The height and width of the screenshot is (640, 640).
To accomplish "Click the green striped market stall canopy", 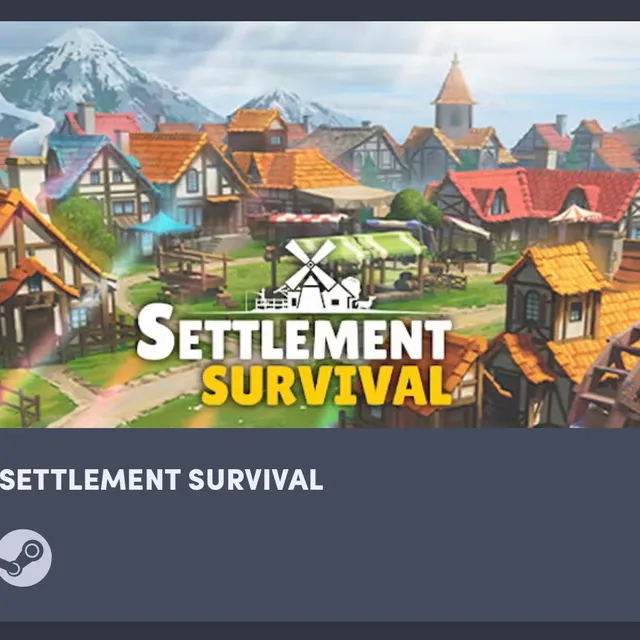I will click(x=359, y=245).
